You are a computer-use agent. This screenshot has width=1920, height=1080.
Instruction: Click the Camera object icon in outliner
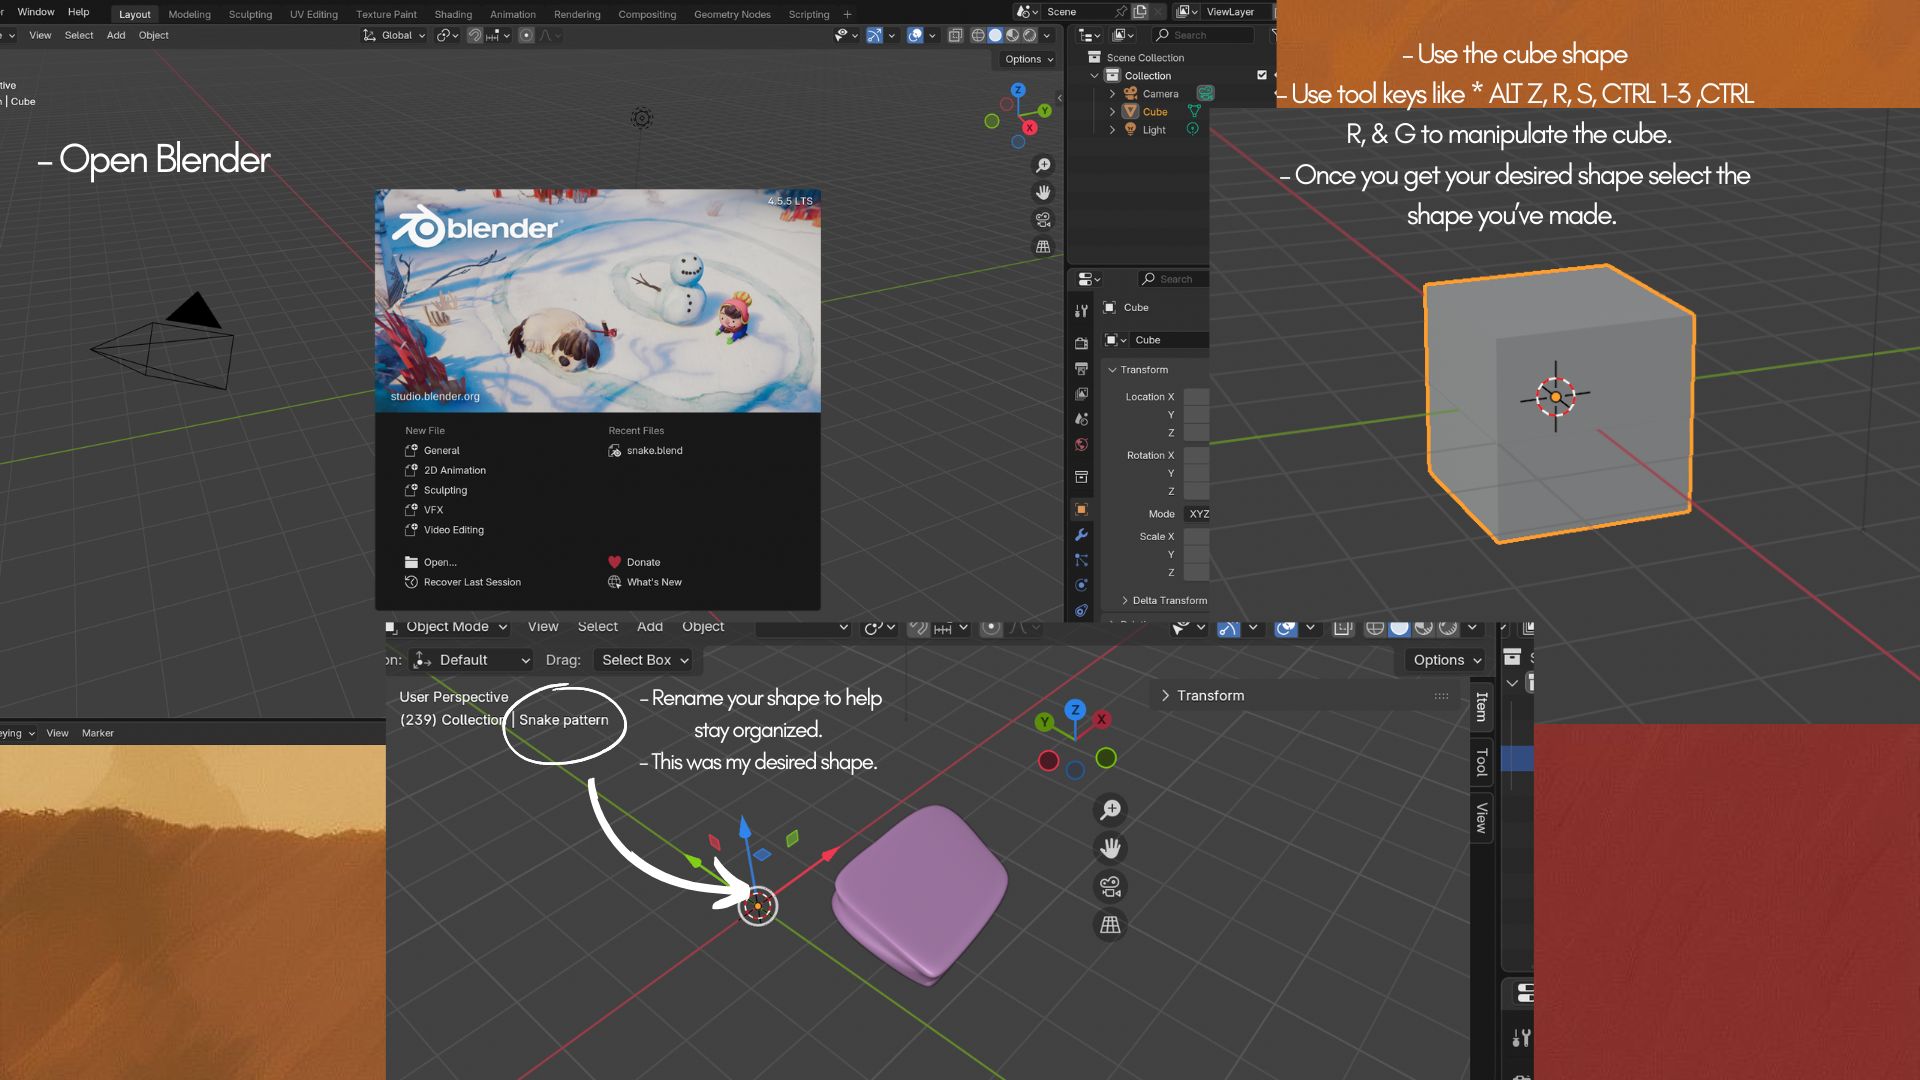coord(1130,93)
